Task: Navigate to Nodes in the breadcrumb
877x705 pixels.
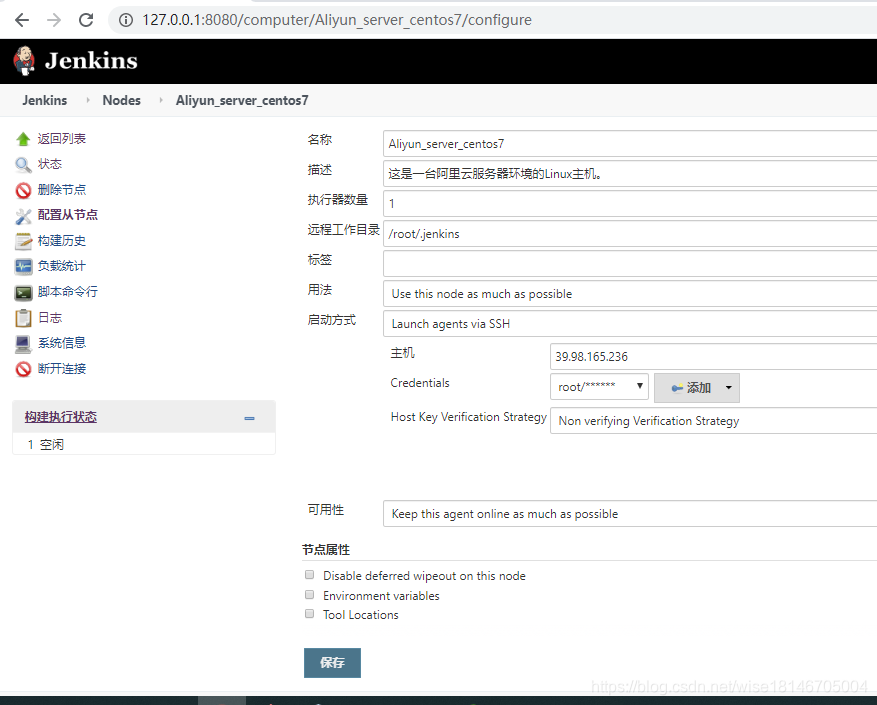Action: point(121,100)
